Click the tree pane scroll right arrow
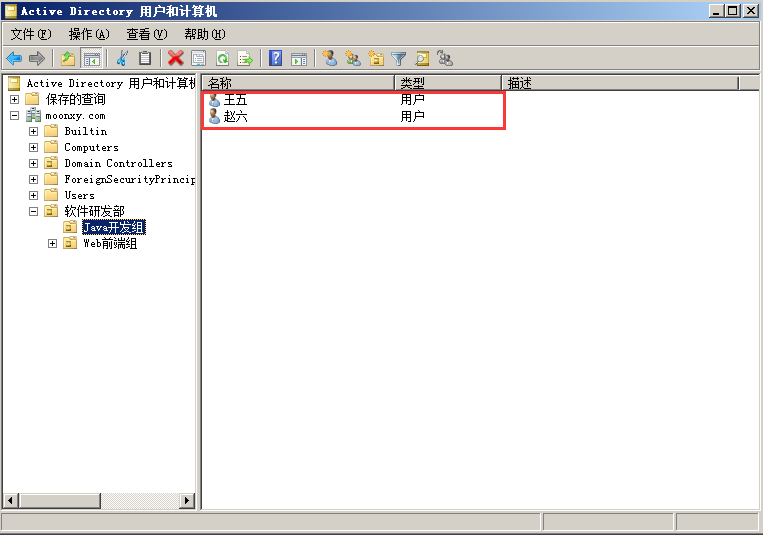This screenshot has height=535, width=763. [x=187, y=500]
